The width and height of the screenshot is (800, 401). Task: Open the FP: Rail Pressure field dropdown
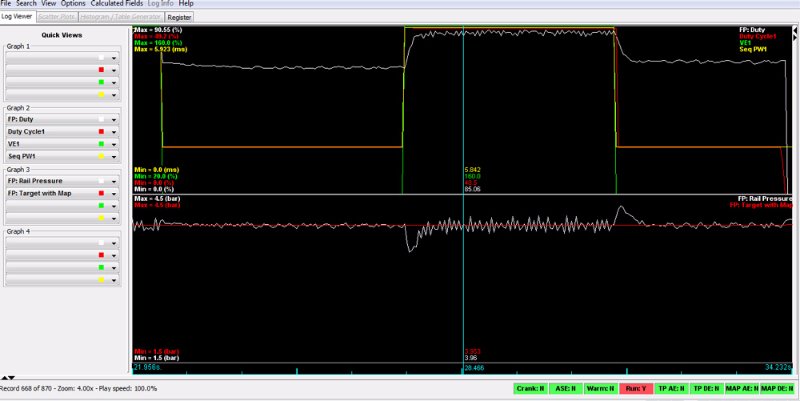point(115,181)
